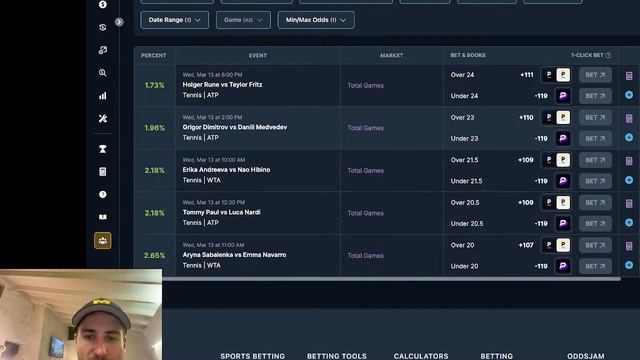This screenshot has width=640, height=360.
Task: Click Total Games market for Paul vs Nardi
Action: click(x=366, y=213)
